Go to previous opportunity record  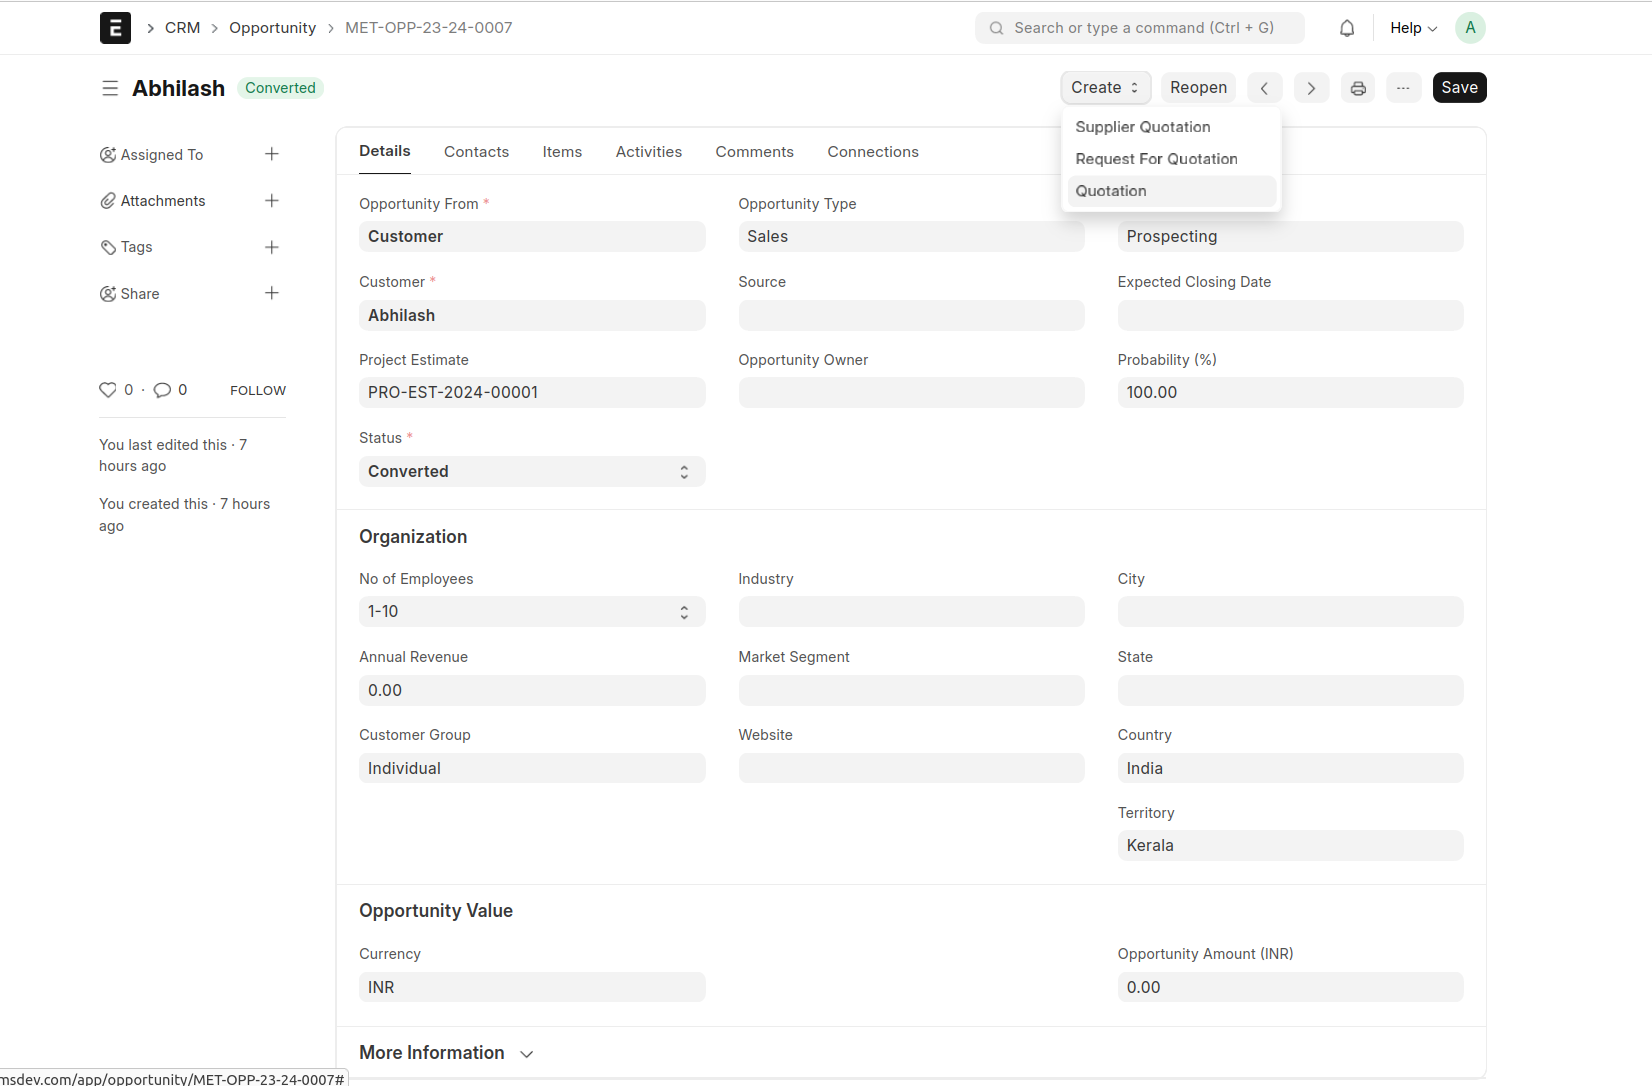(1264, 88)
